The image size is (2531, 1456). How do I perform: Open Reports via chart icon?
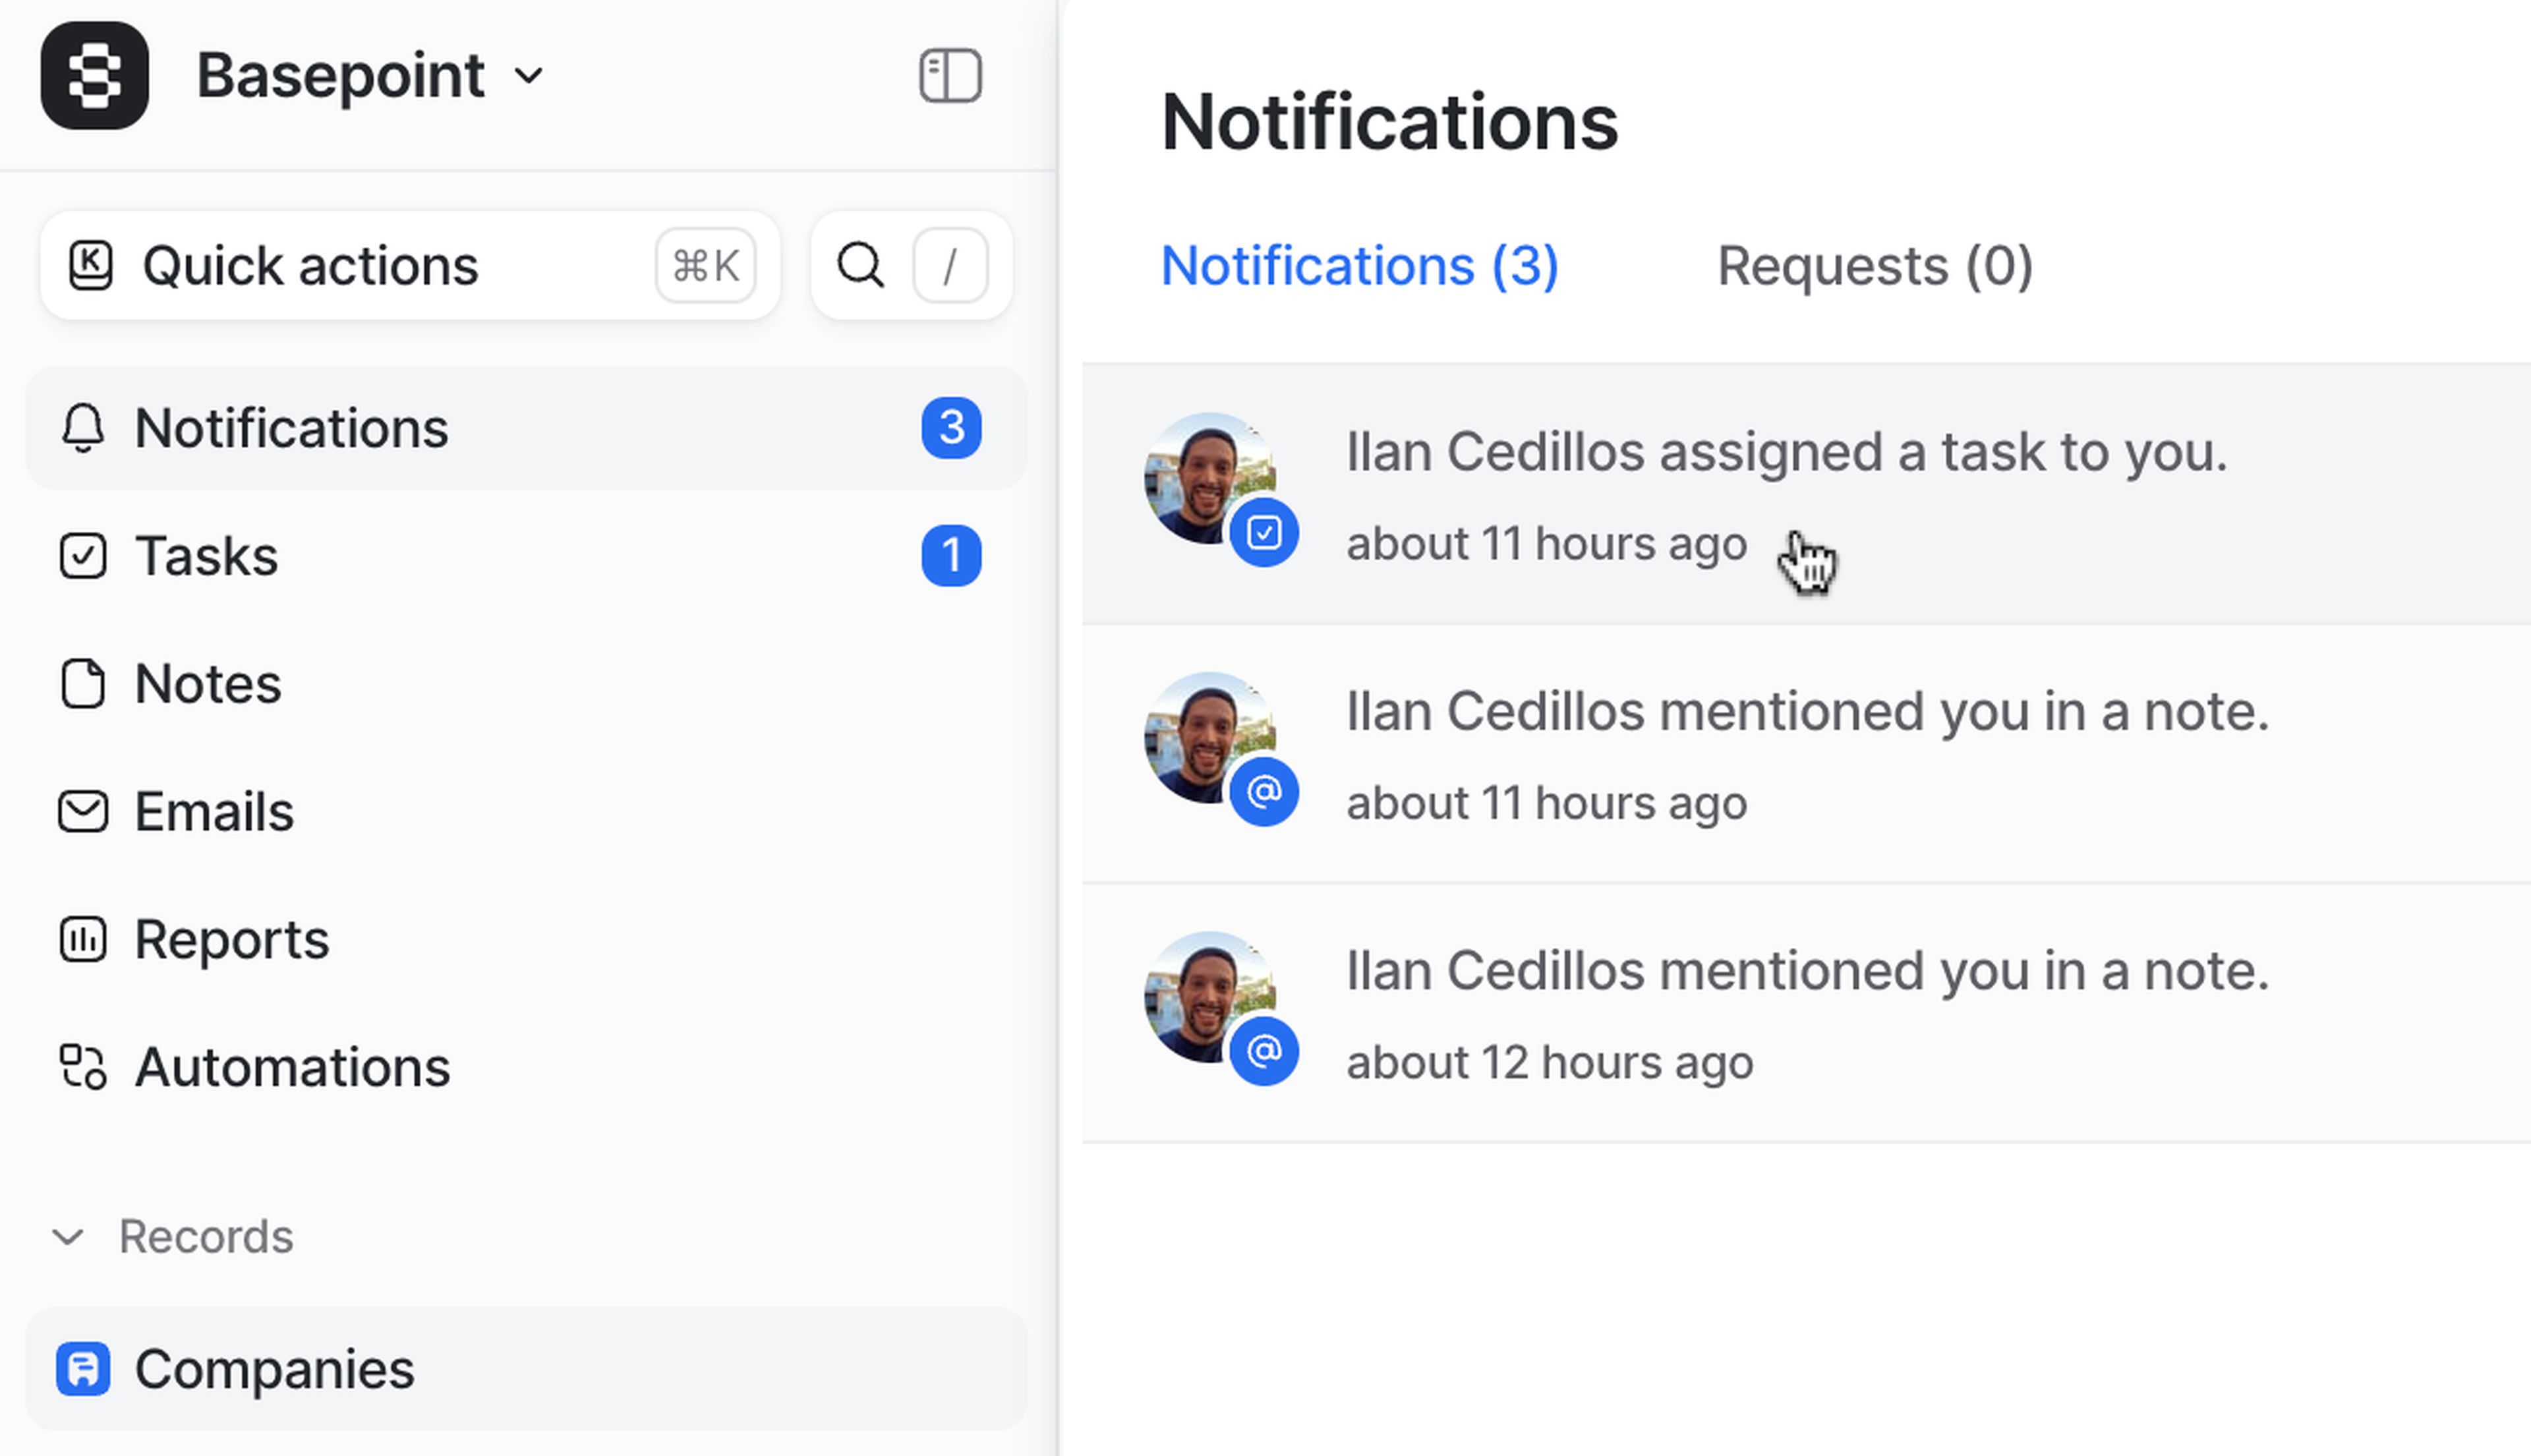point(83,940)
